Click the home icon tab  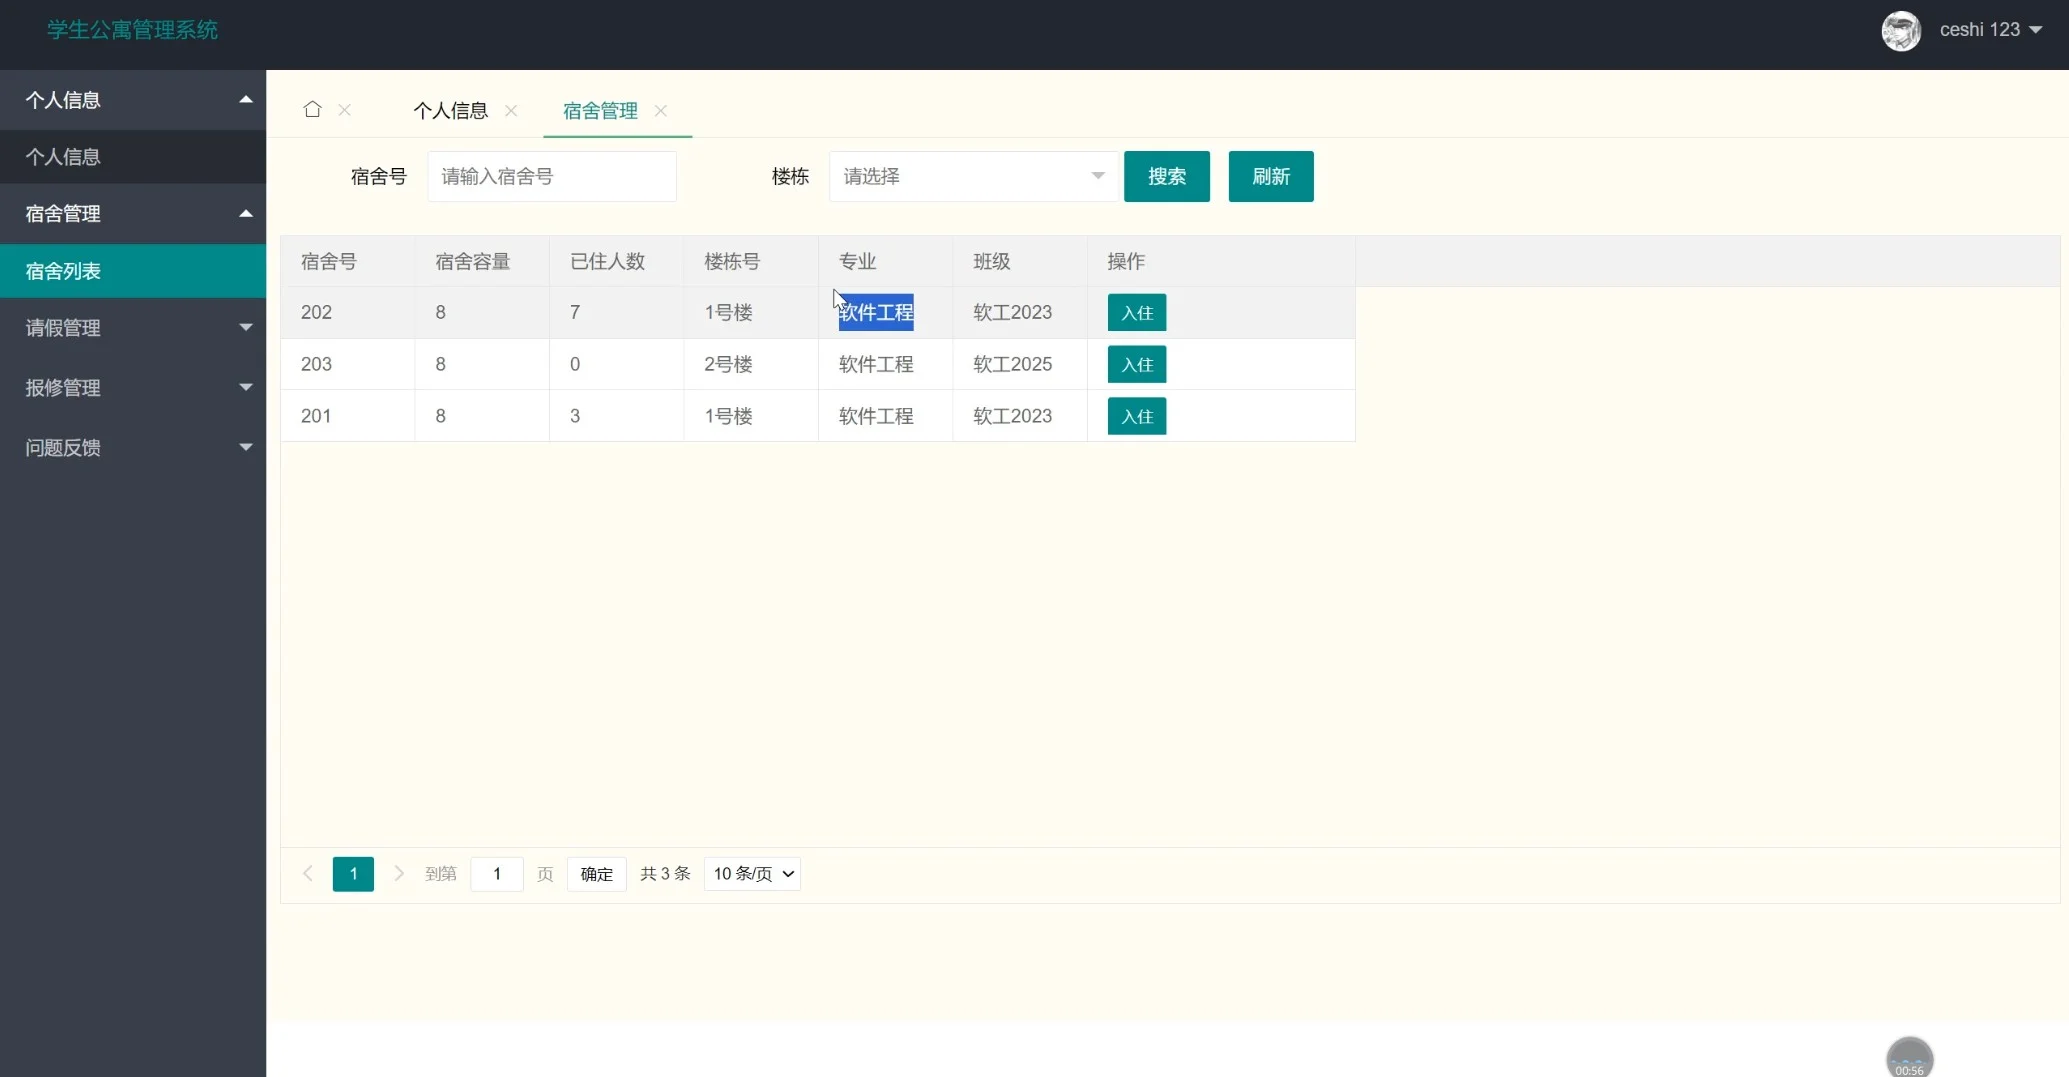(311, 110)
